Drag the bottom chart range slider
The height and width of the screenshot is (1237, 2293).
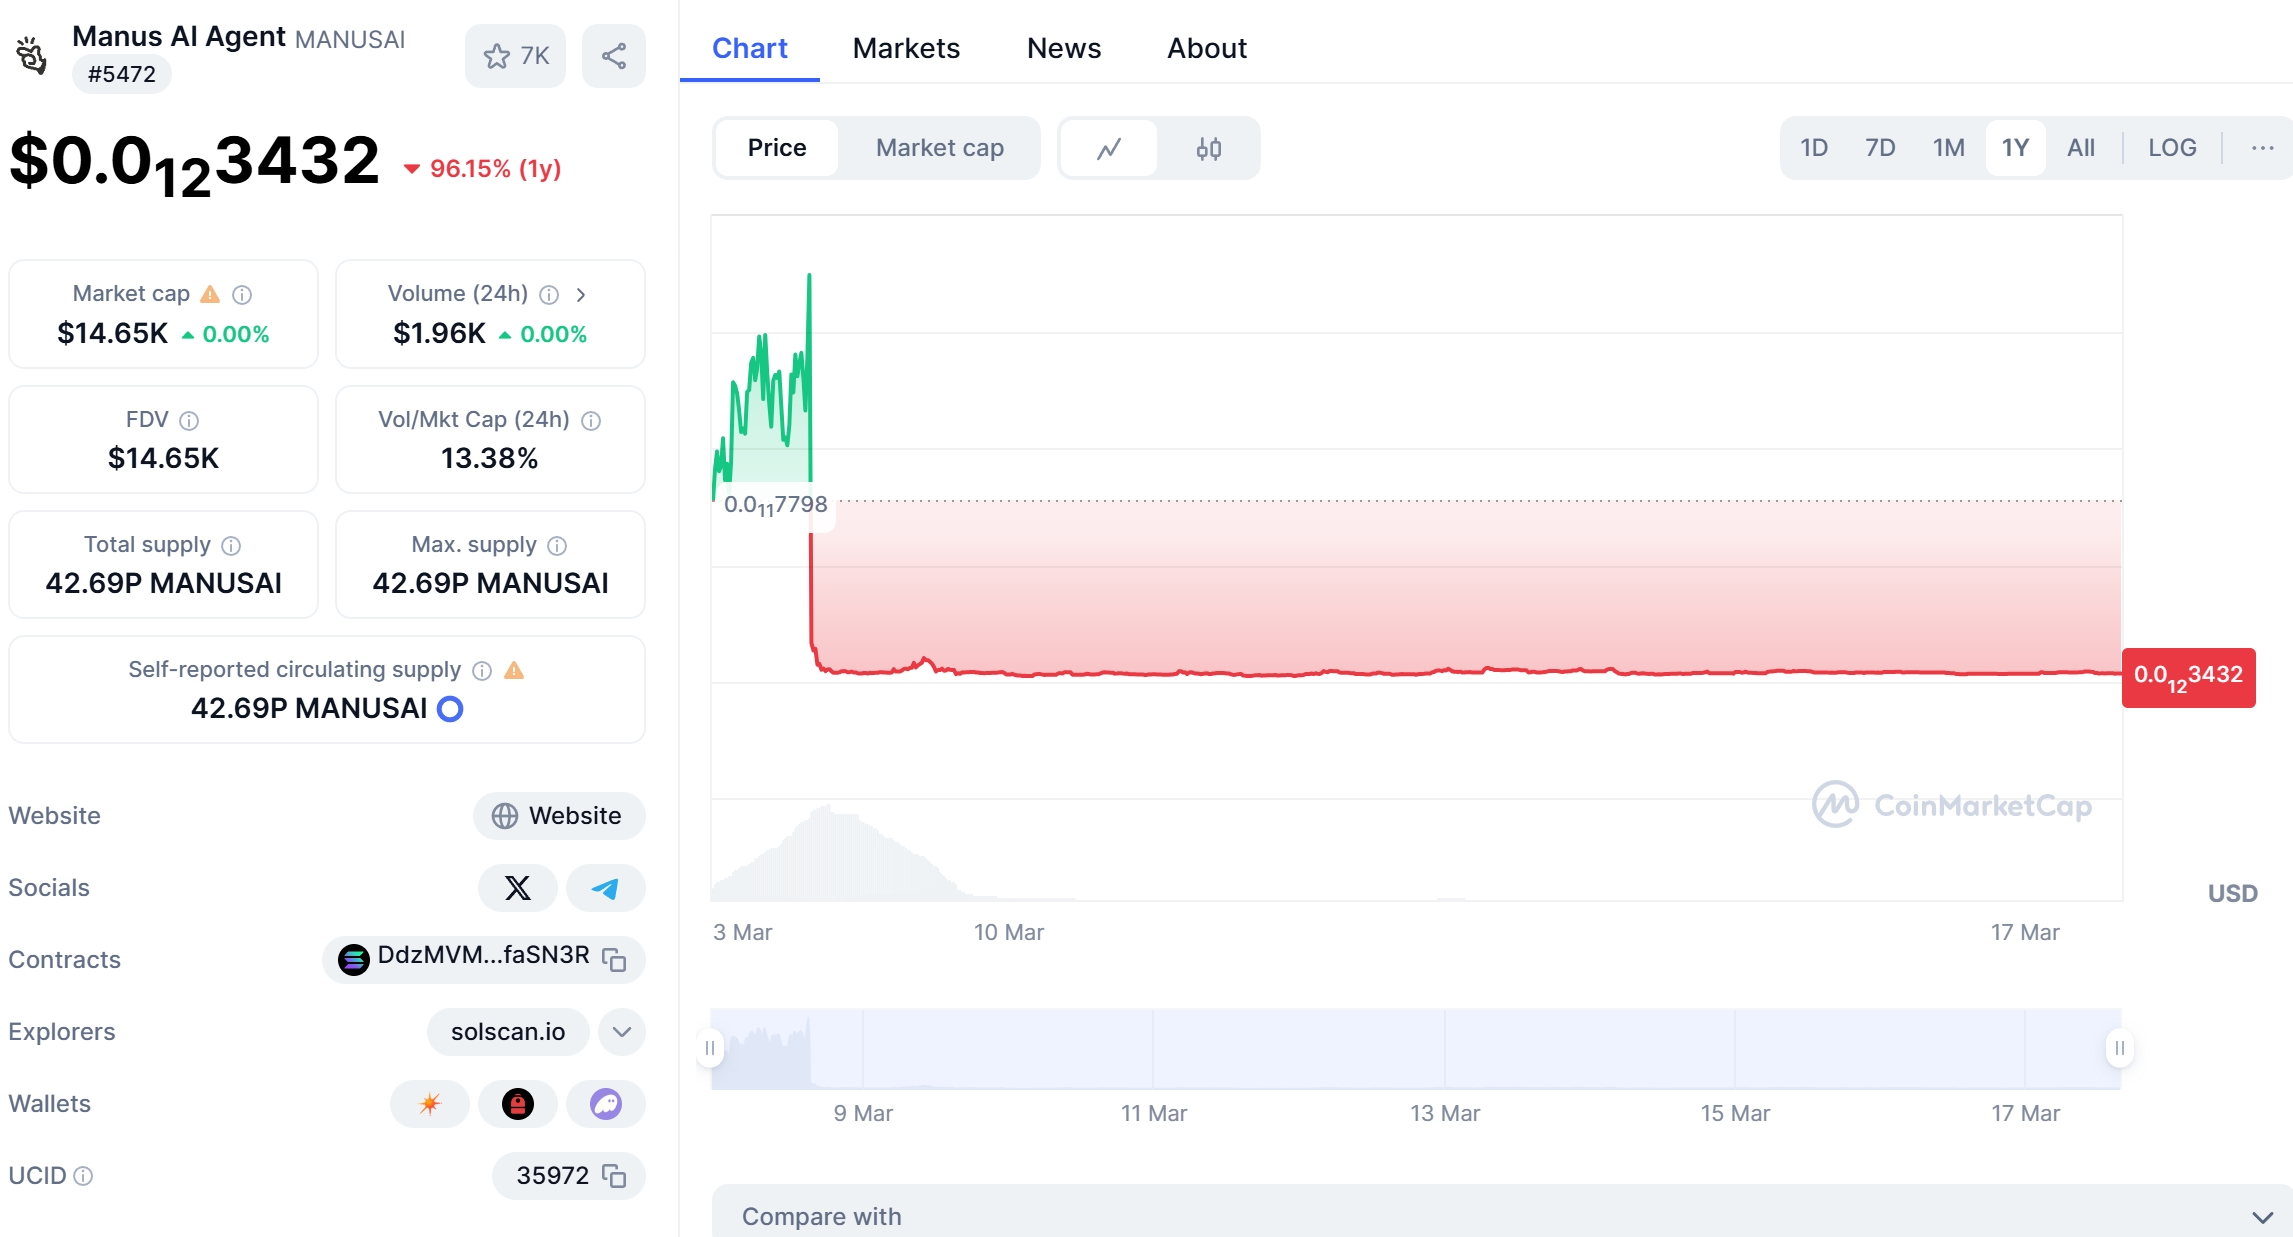(711, 1048)
